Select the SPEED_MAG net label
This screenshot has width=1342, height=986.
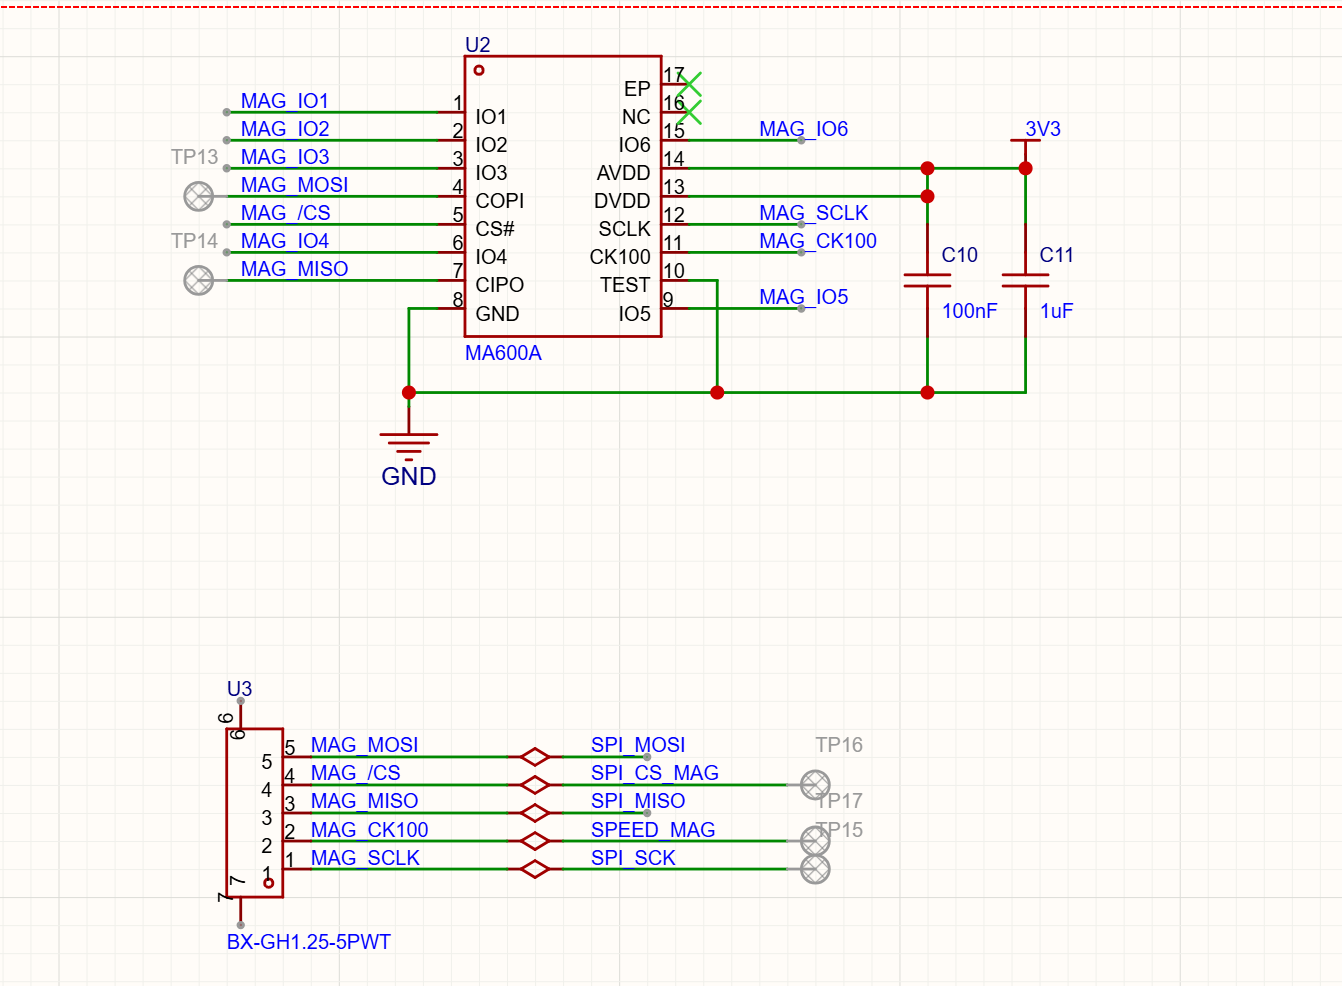tap(652, 830)
